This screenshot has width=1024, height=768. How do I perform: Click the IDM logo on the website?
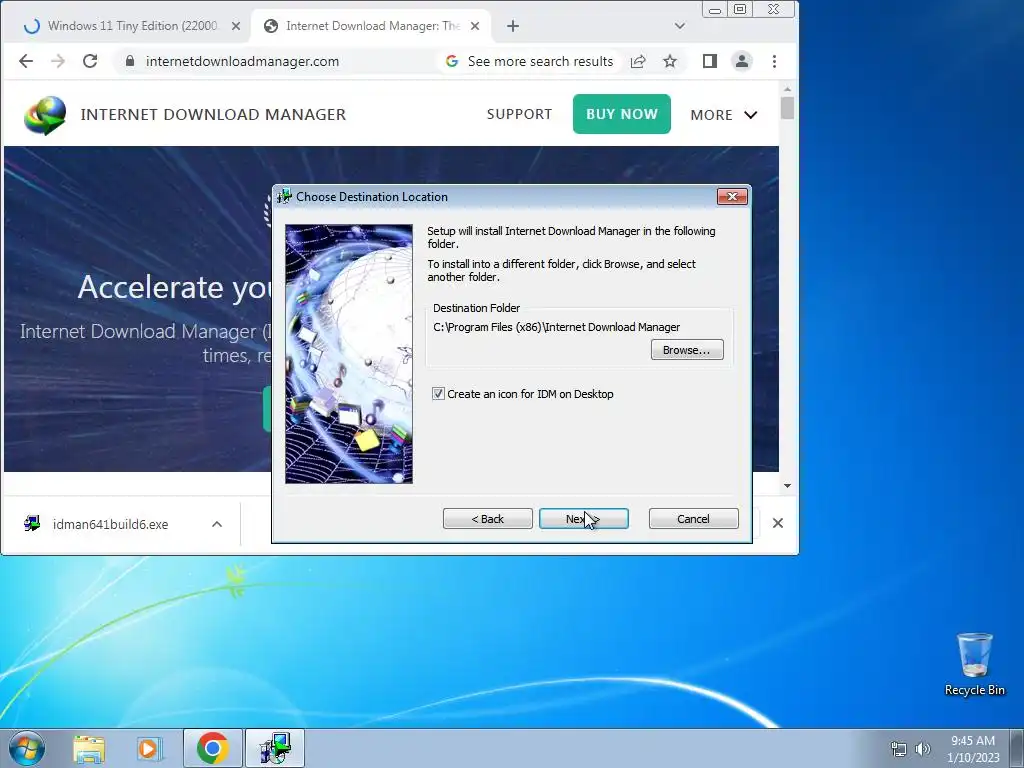[x=45, y=115]
